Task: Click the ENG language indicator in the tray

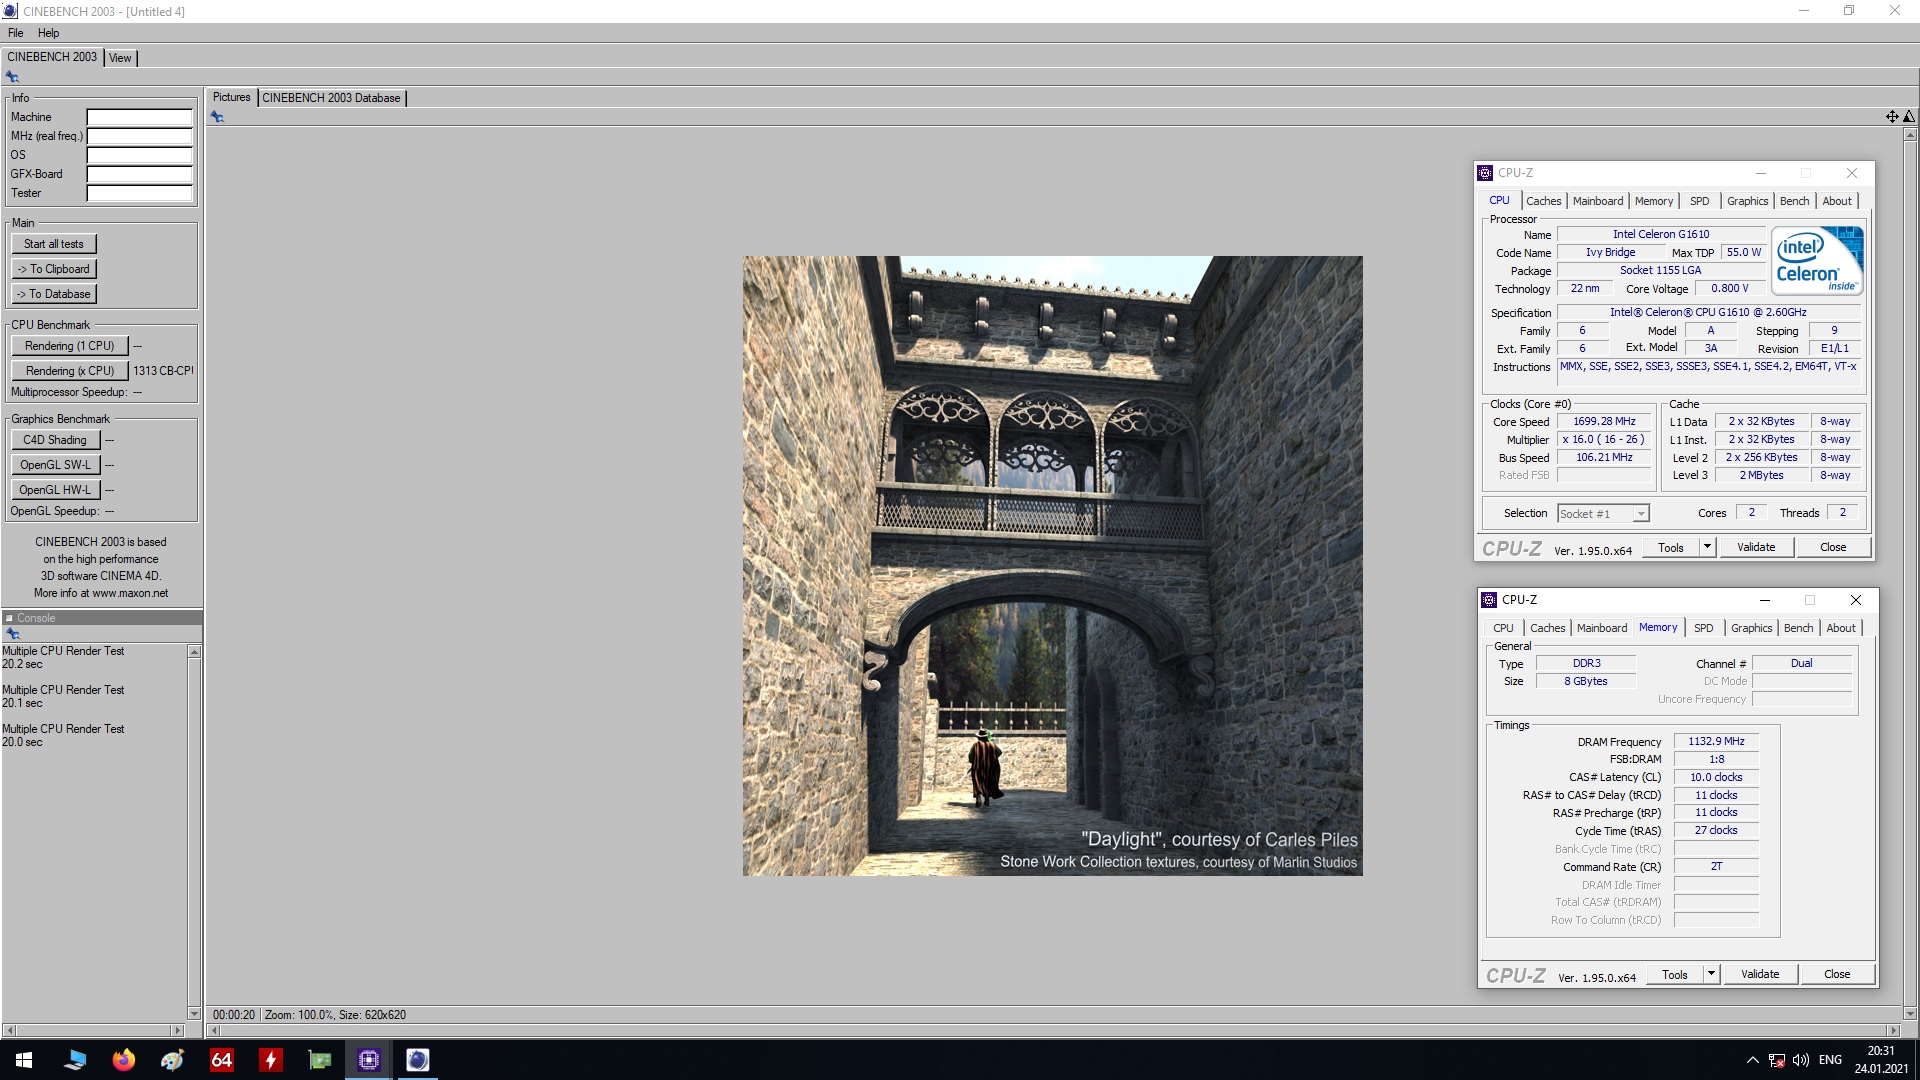Action: tap(1830, 1060)
